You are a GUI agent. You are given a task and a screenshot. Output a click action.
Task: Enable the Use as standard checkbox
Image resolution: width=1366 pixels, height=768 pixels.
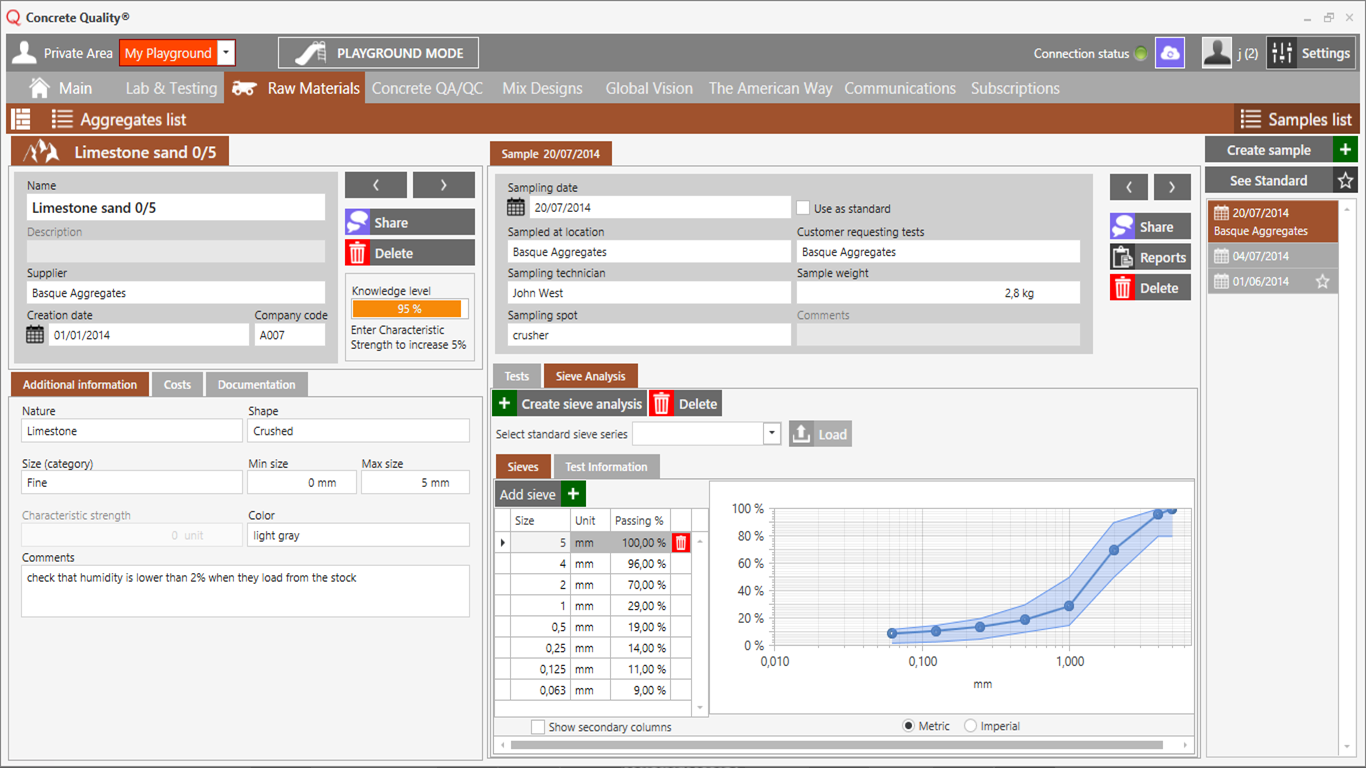pos(803,208)
